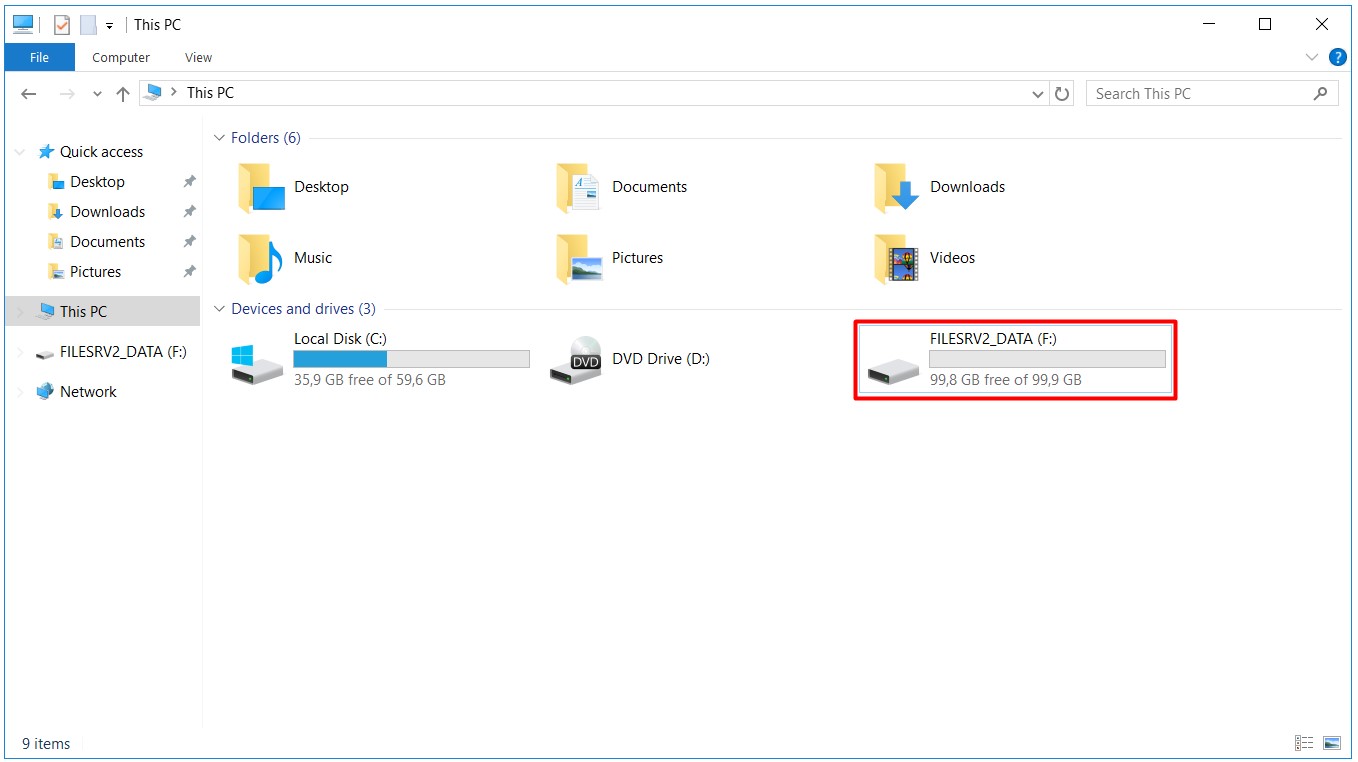Click the search magnifier icon

click(1321, 93)
